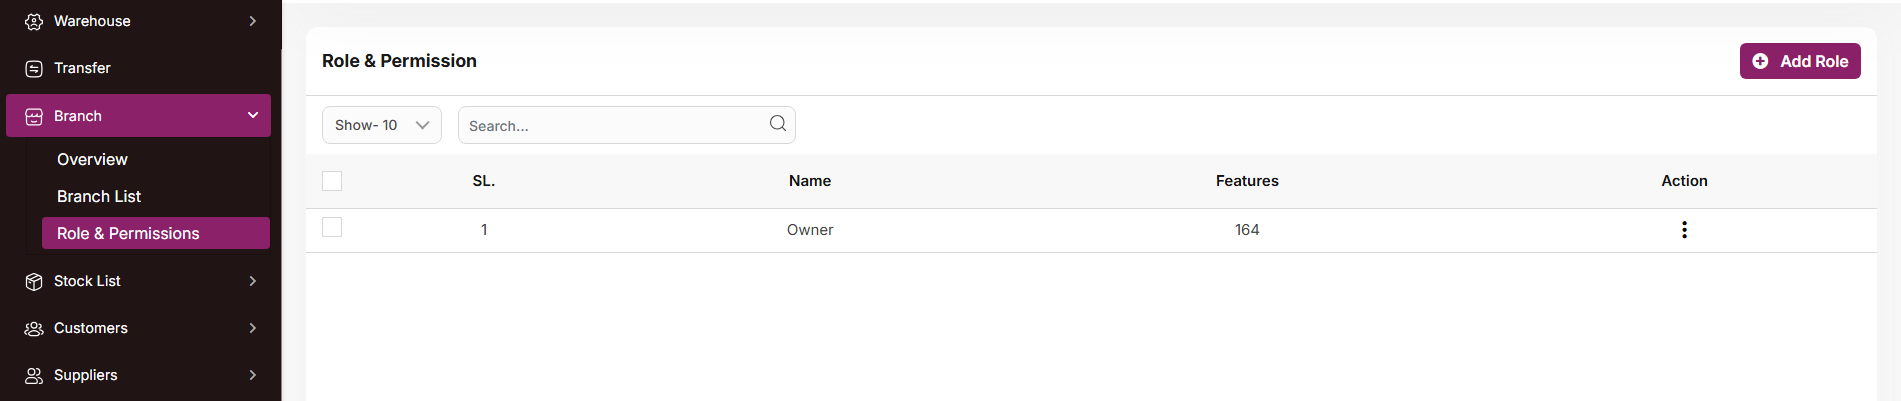Open the Branch Overview submenu item
Image resolution: width=1901 pixels, height=401 pixels.
(92, 160)
